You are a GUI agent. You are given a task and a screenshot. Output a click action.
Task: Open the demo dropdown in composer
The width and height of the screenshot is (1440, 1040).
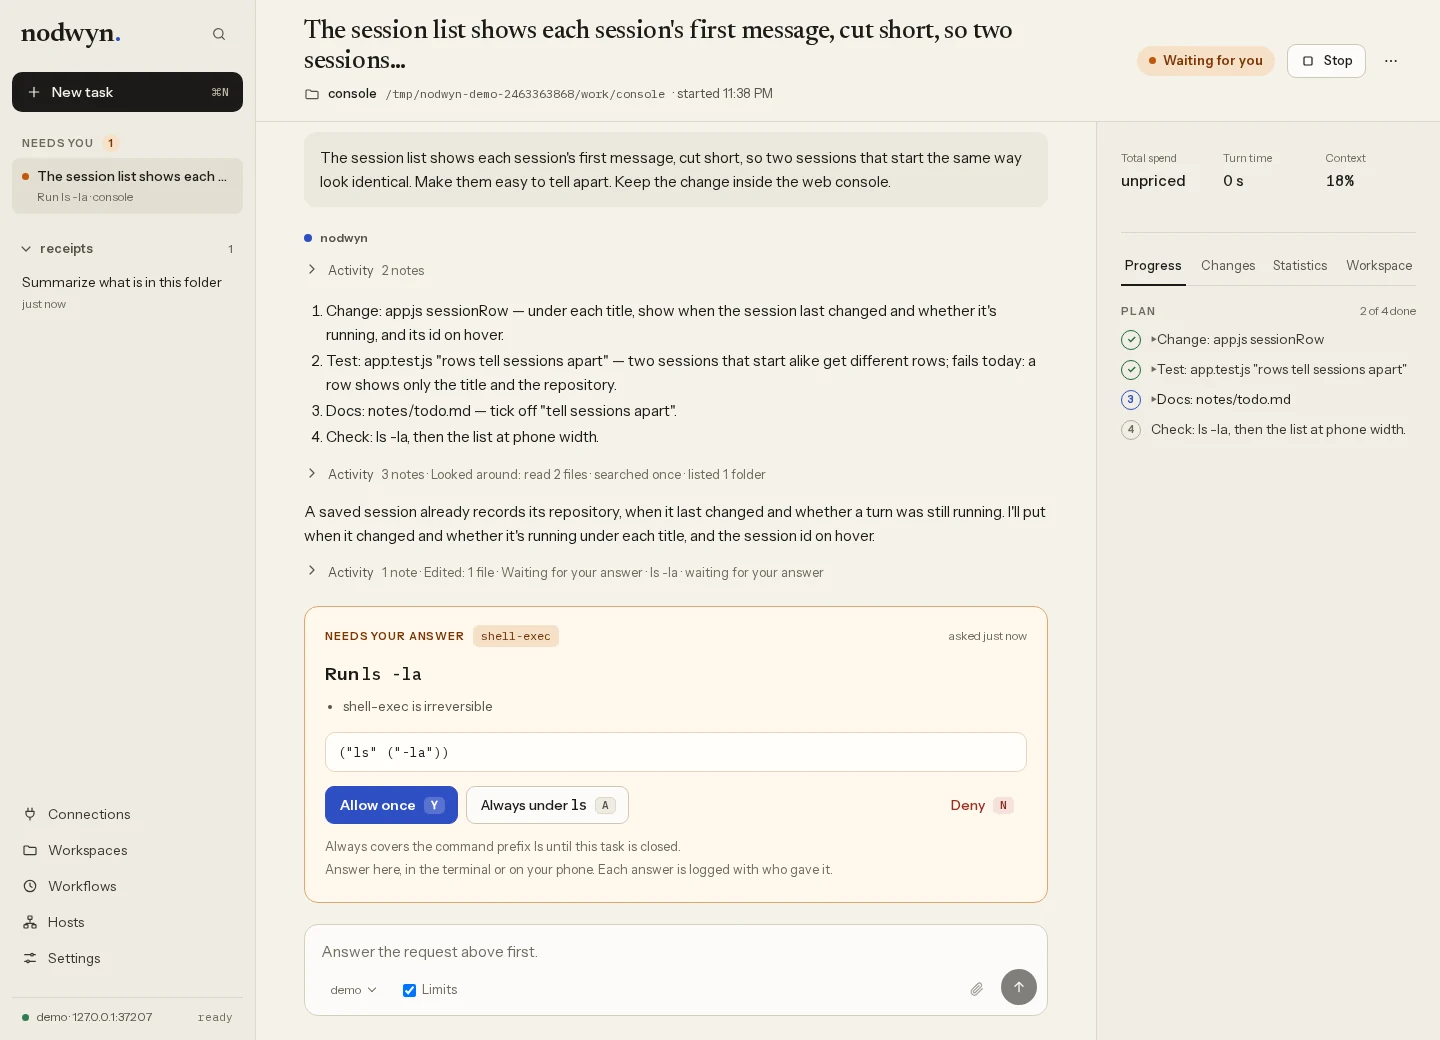tap(353, 990)
